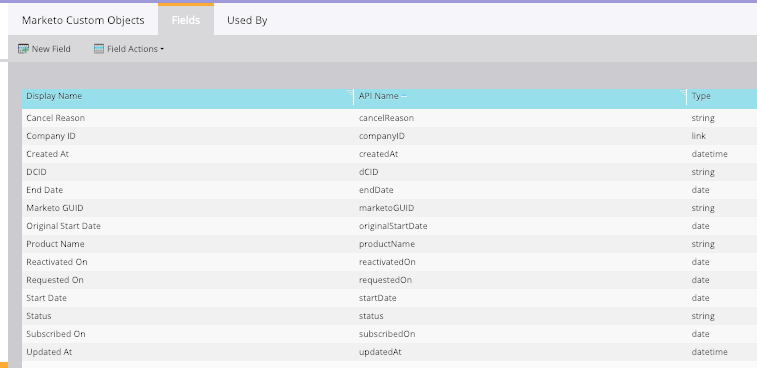Viewport: 757px width, 368px height.
Task: Click the Field Actions button label
Action: point(132,49)
